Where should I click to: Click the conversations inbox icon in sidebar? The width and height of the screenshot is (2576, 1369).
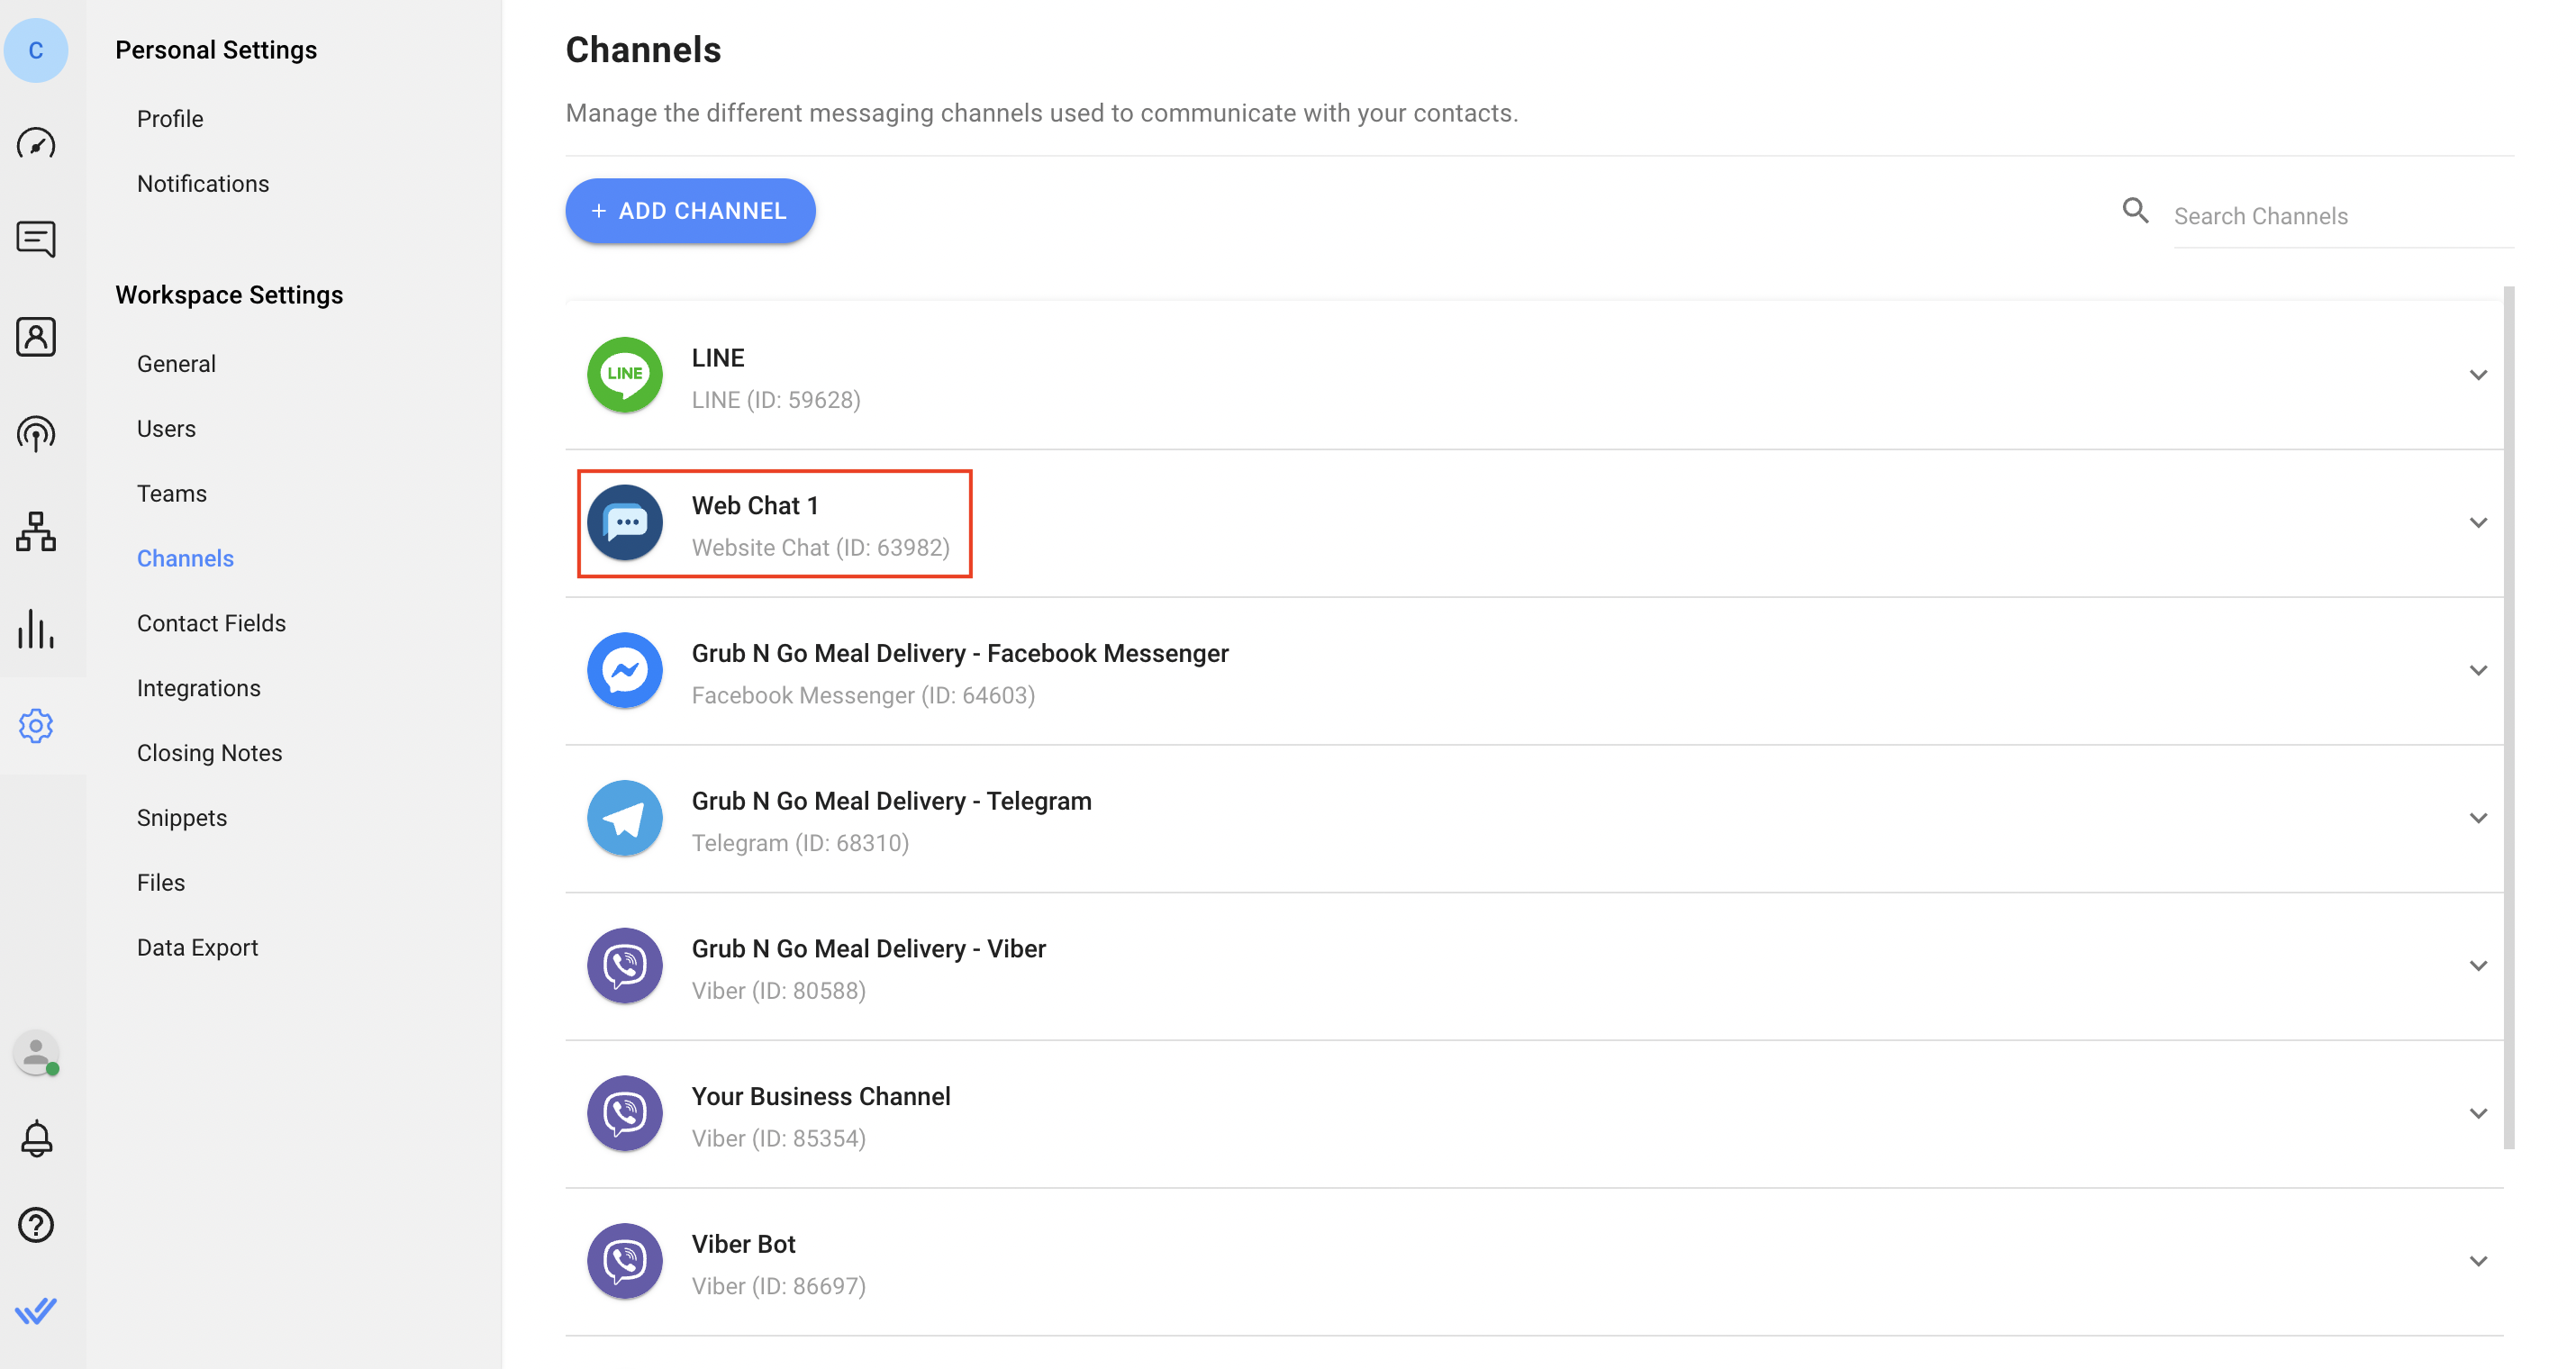pyautogui.click(x=38, y=239)
